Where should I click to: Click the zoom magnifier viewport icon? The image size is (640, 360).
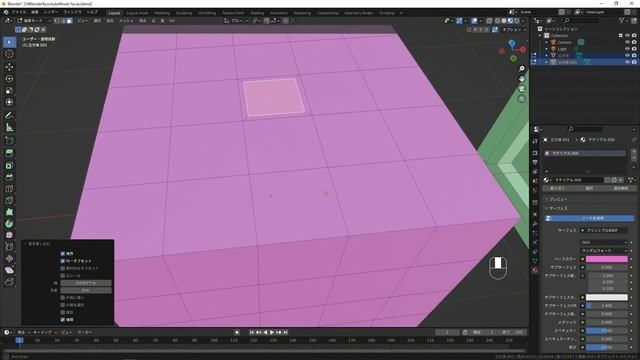[521, 69]
